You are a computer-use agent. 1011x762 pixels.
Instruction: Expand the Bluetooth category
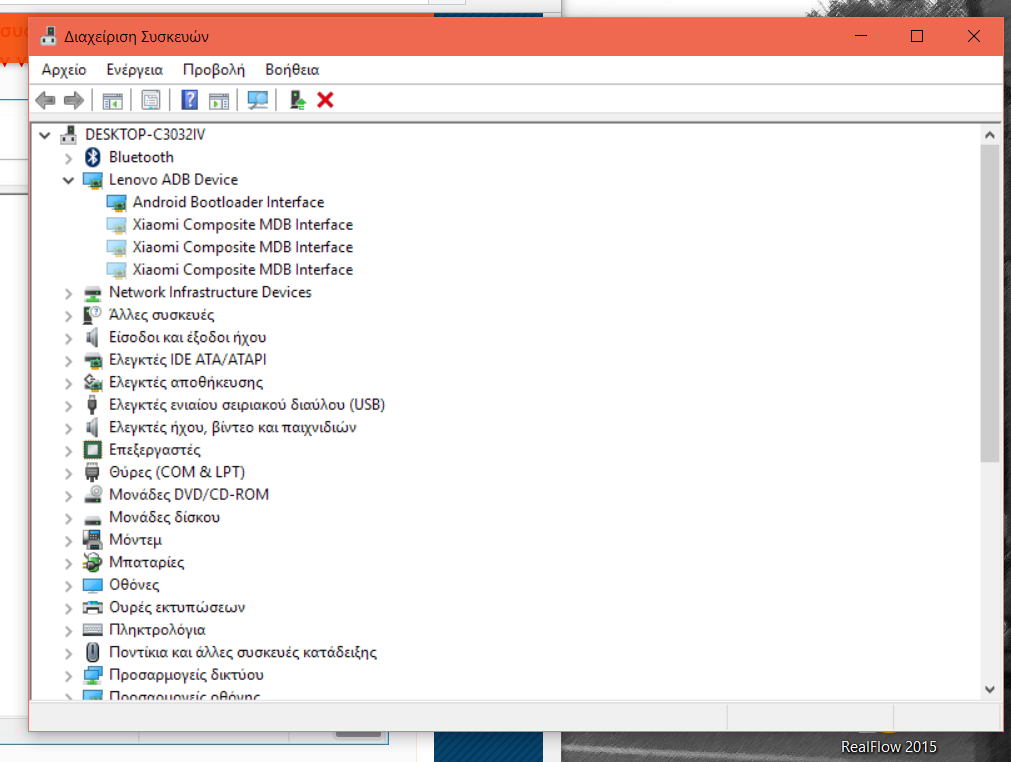click(x=68, y=158)
